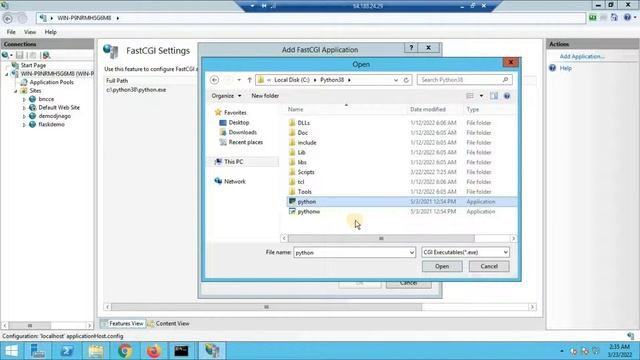Open the Help menu in IIS Manager
The width and height of the screenshot is (640, 360).
pos(51,32)
